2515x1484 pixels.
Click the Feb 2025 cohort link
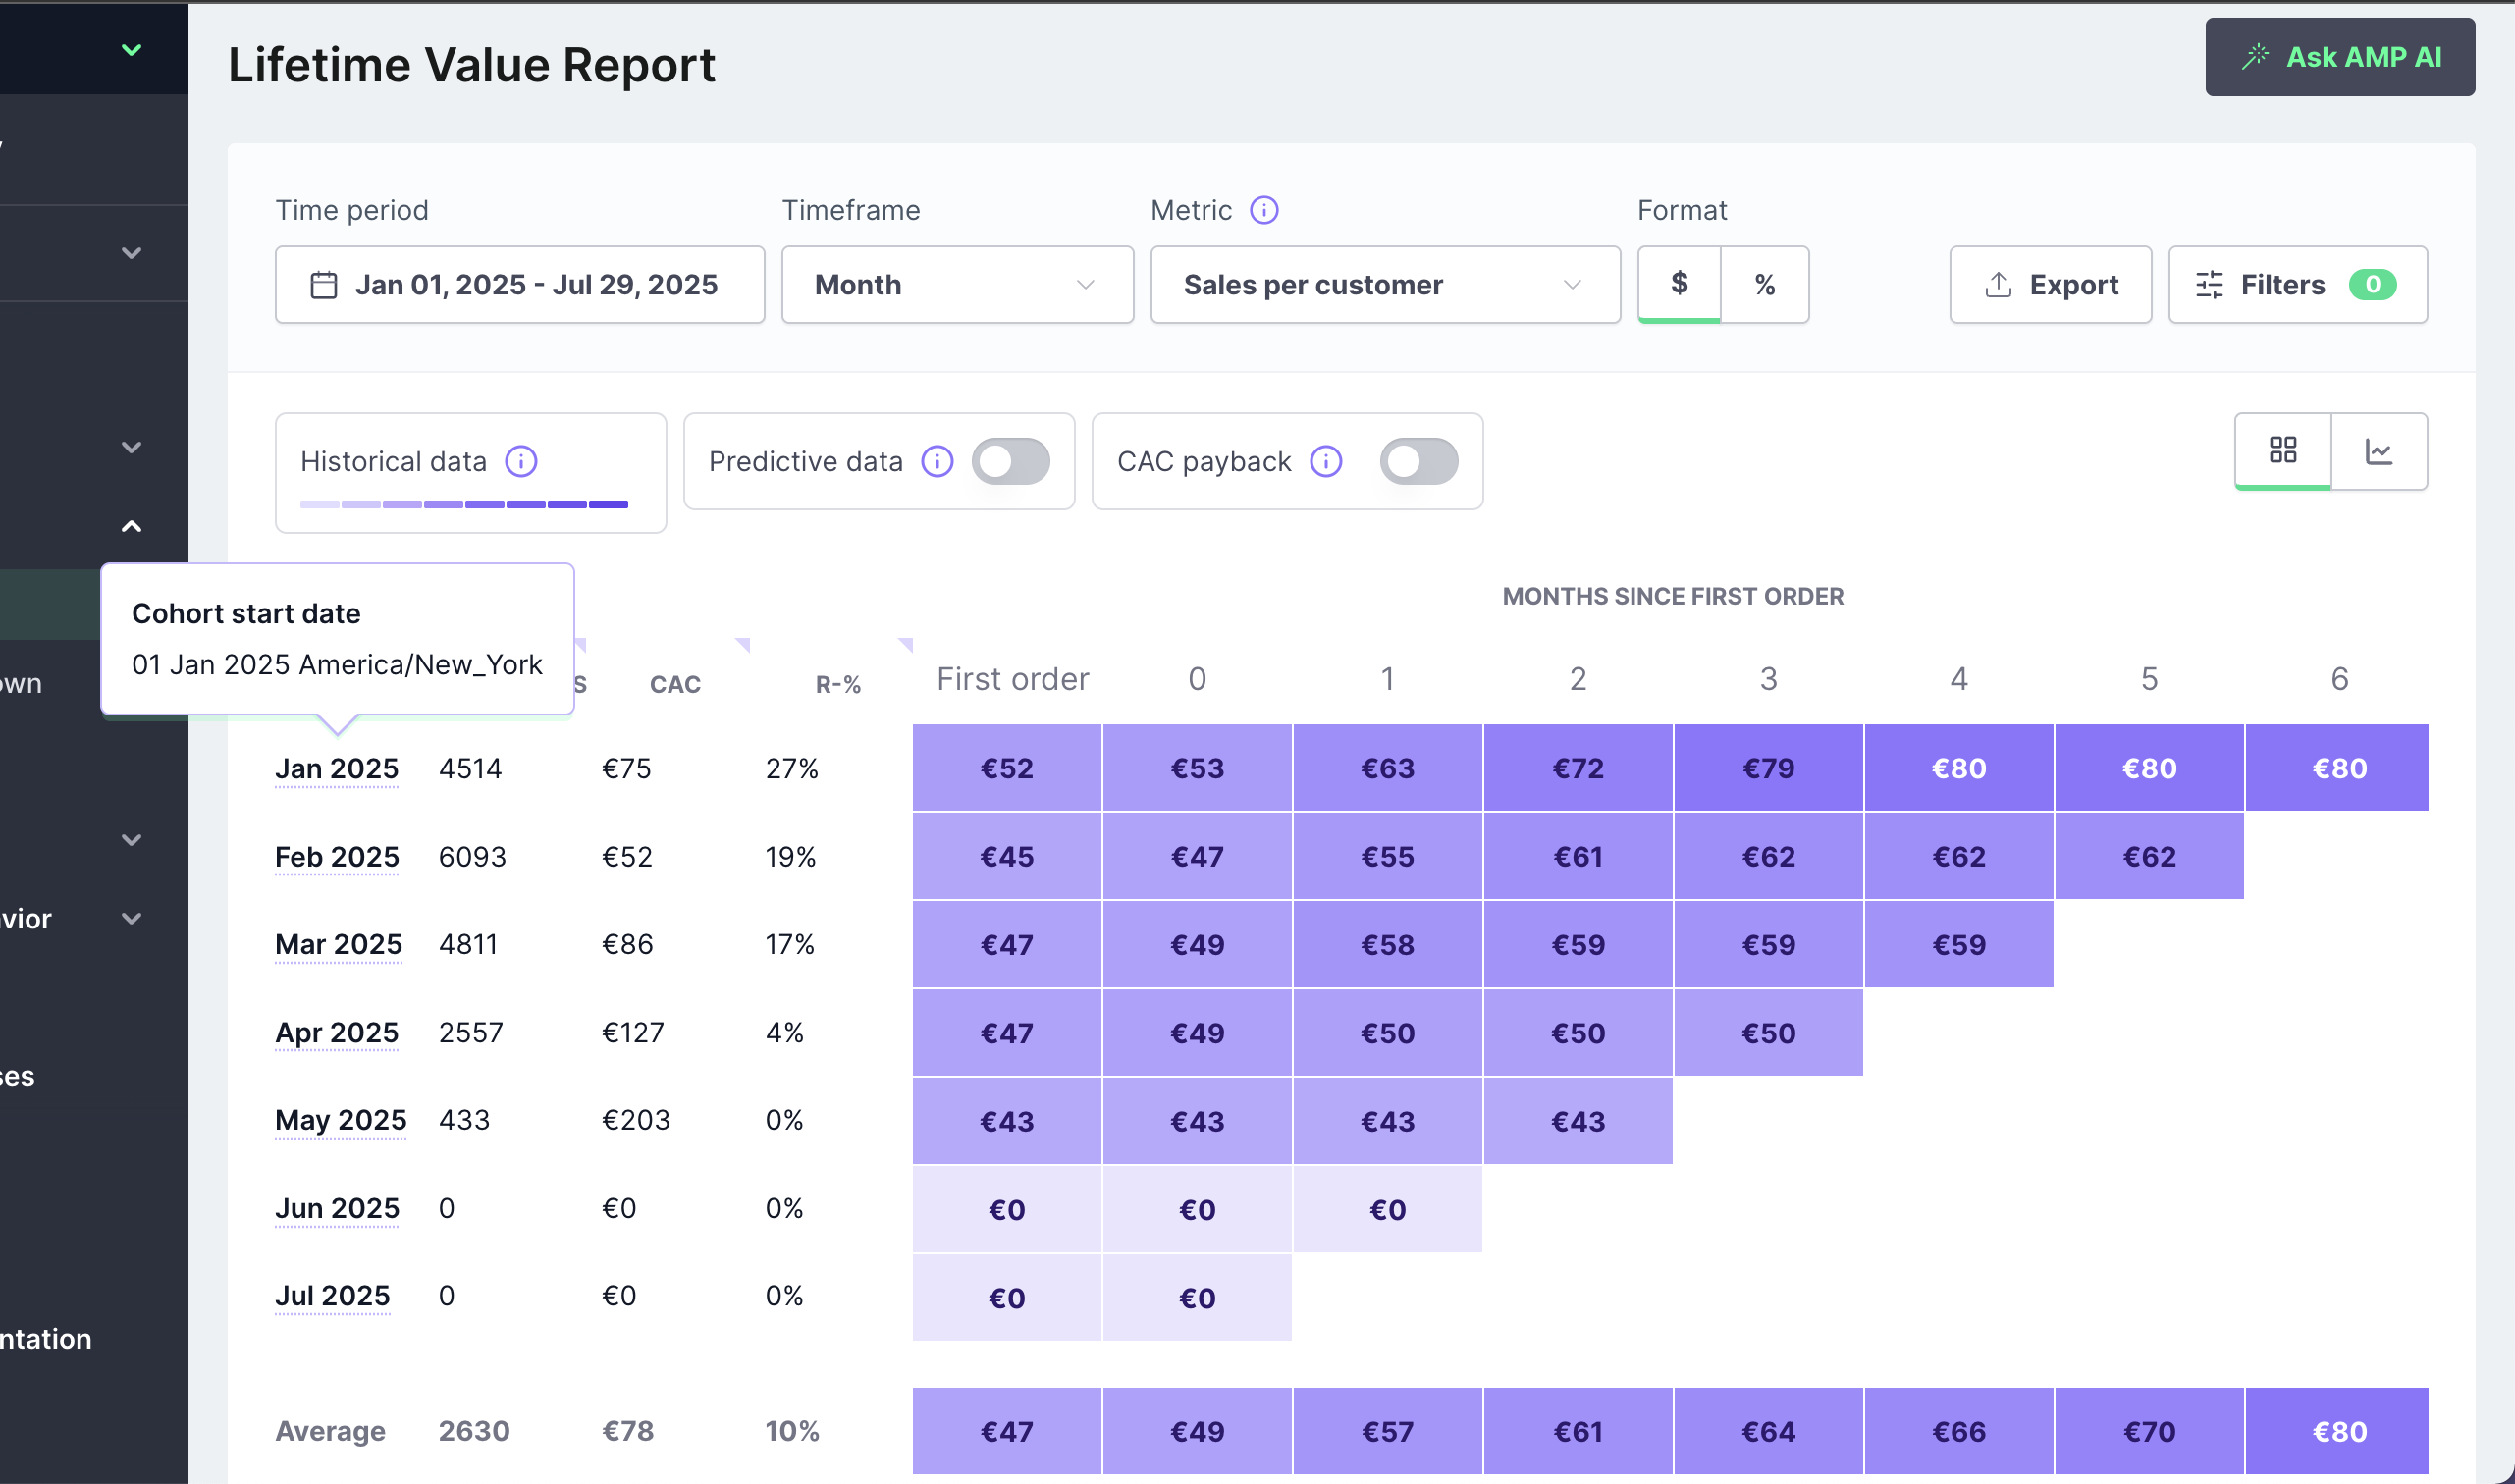[337, 857]
